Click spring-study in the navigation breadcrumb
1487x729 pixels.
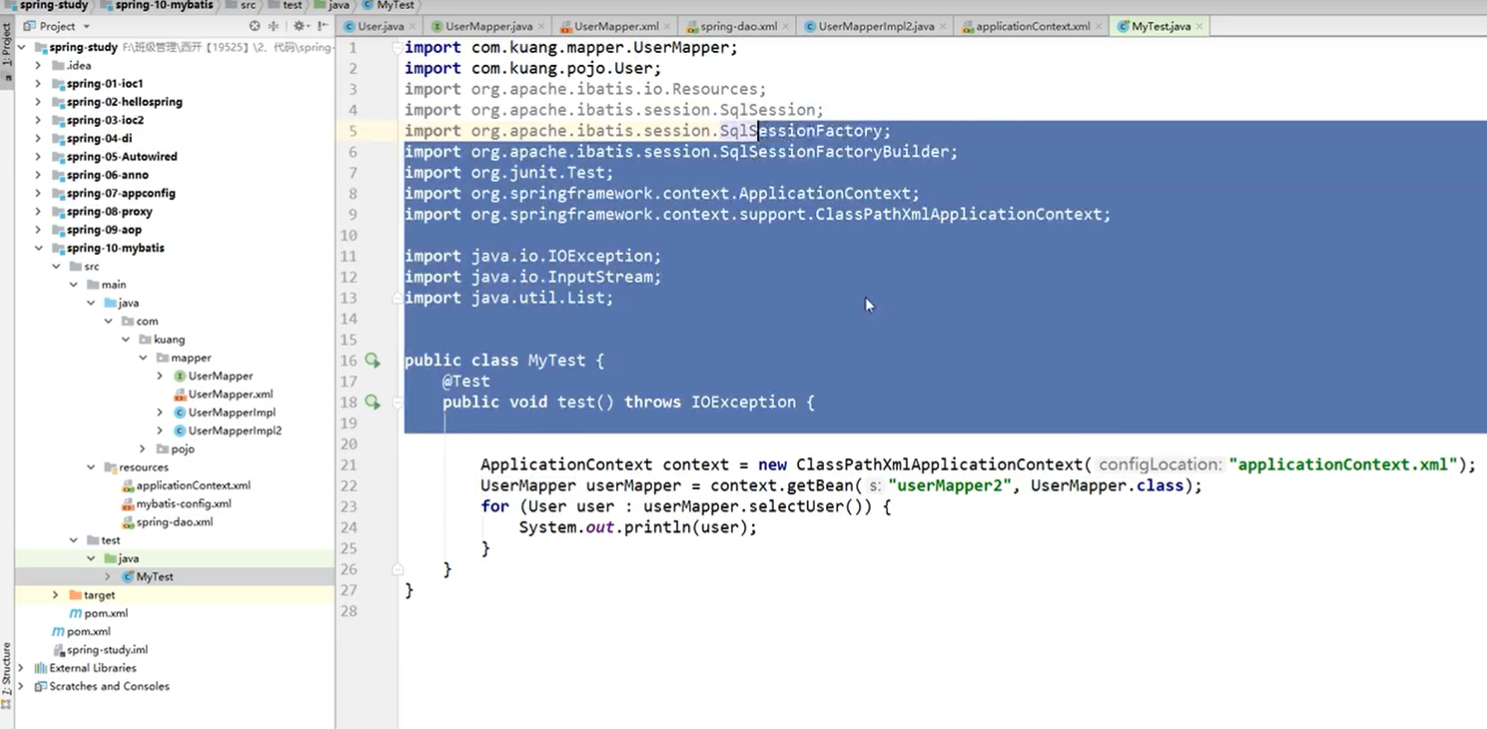[46, 5]
